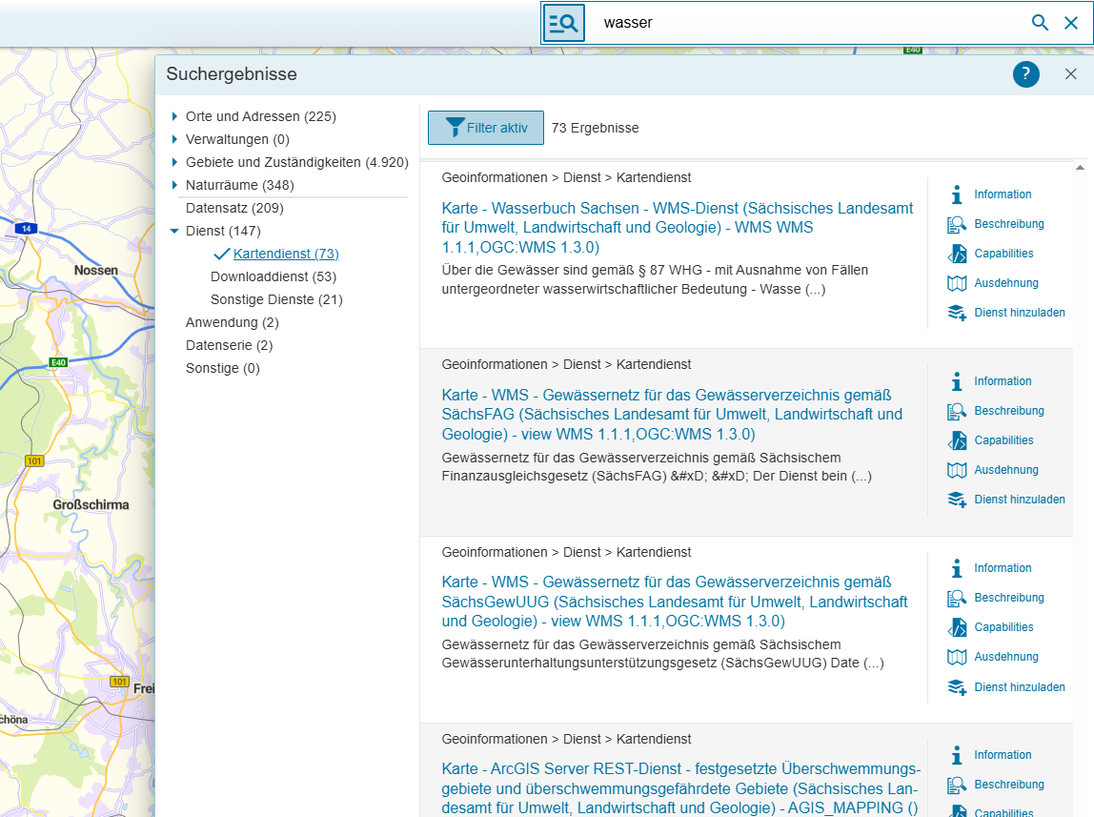Close the Suchergebnisse panel
Image resolution: width=1094 pixels, height=817 pixels.
click(x=1071, y=74)
